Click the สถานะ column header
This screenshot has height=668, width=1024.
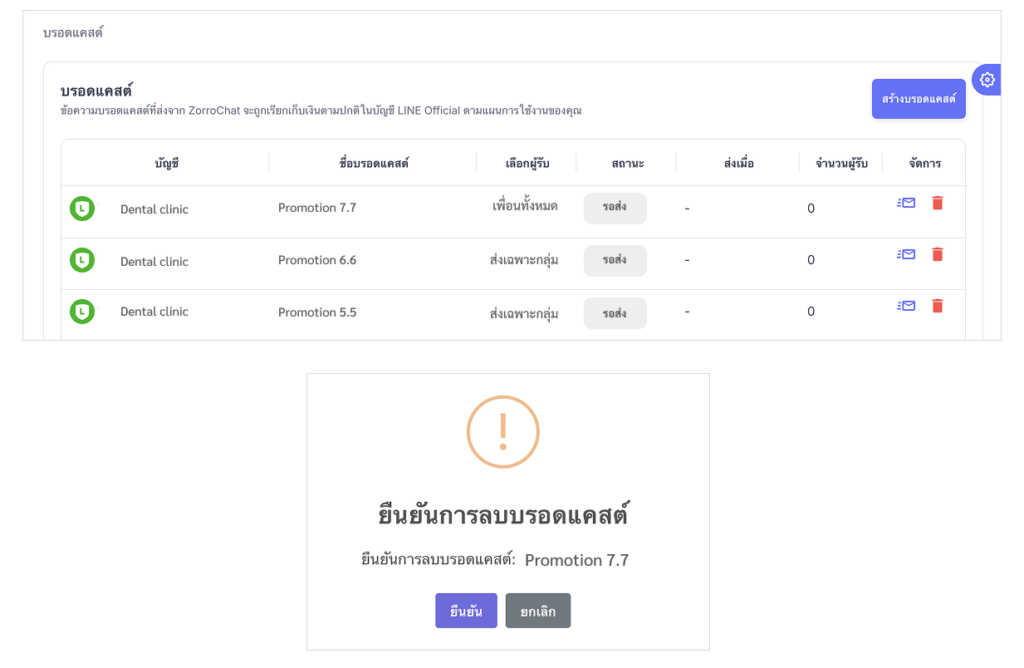(x=627, y=163)
